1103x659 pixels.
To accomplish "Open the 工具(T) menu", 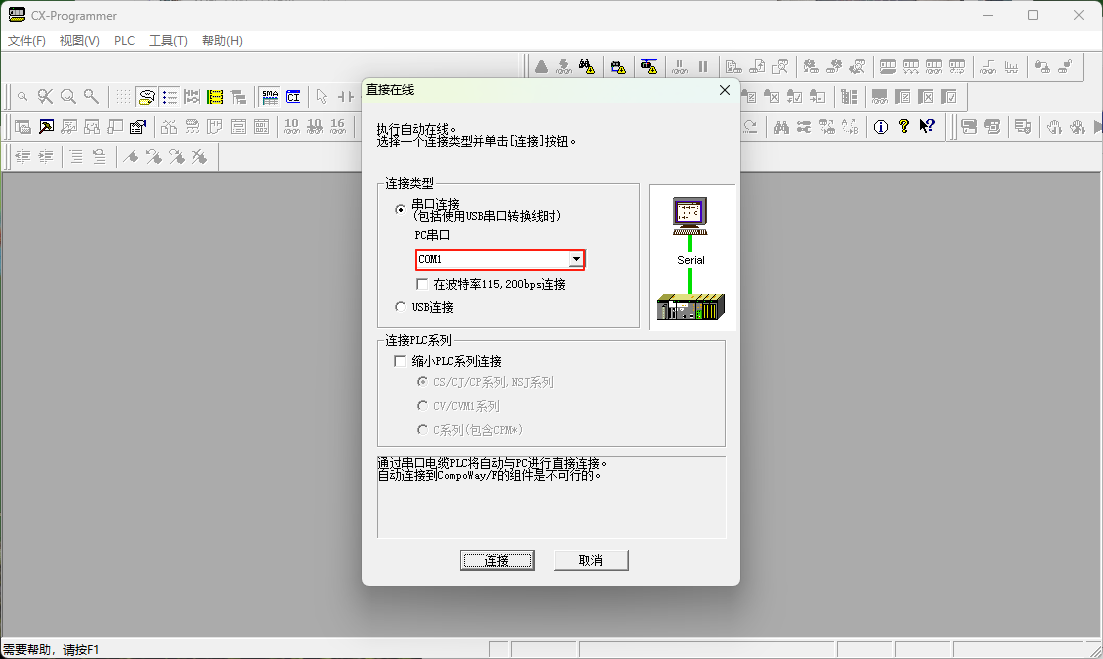I will point(168,41).
